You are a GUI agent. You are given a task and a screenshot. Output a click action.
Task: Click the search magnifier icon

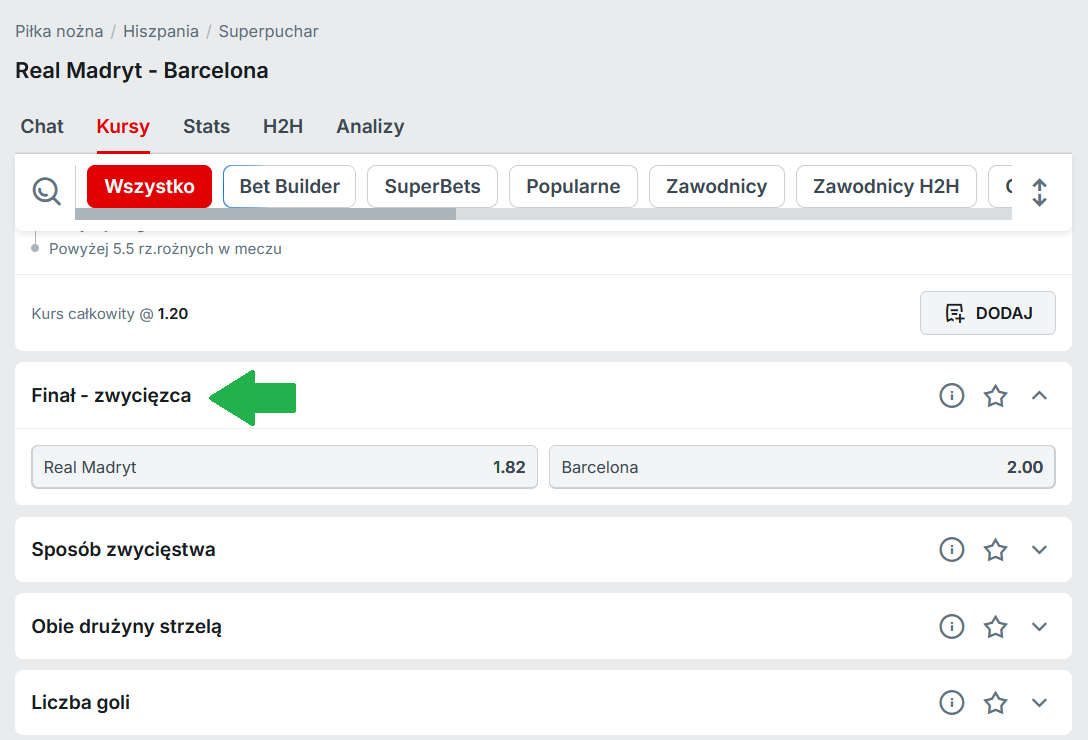point(46,190)
